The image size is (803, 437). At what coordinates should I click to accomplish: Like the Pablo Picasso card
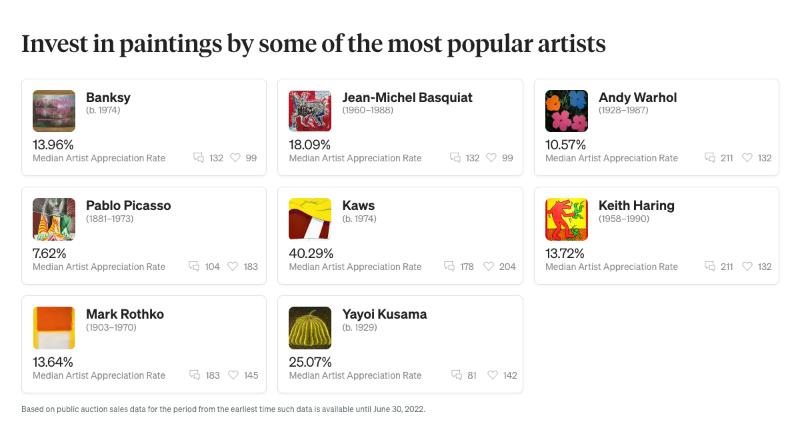(x=232, y=267)
